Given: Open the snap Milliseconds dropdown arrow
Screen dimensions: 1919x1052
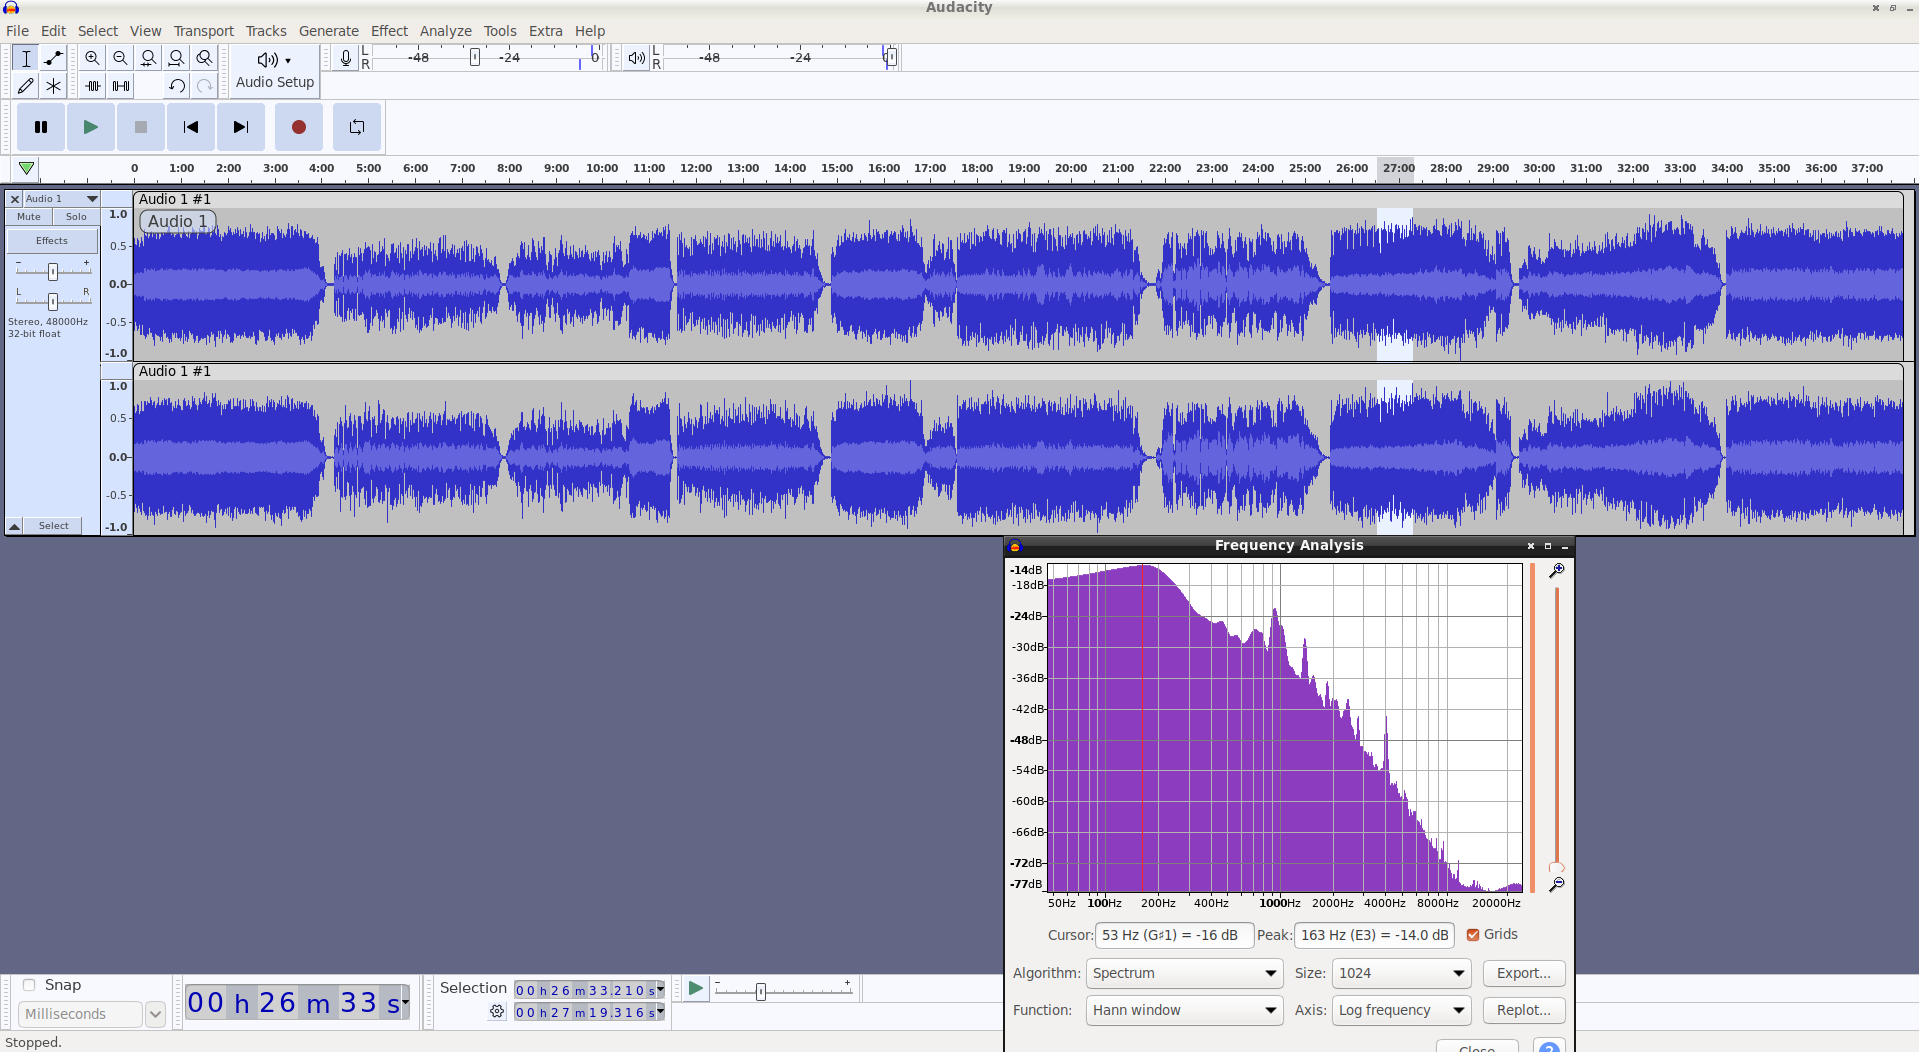Looking at the screenshot, I should click(x=155, y=1014).
